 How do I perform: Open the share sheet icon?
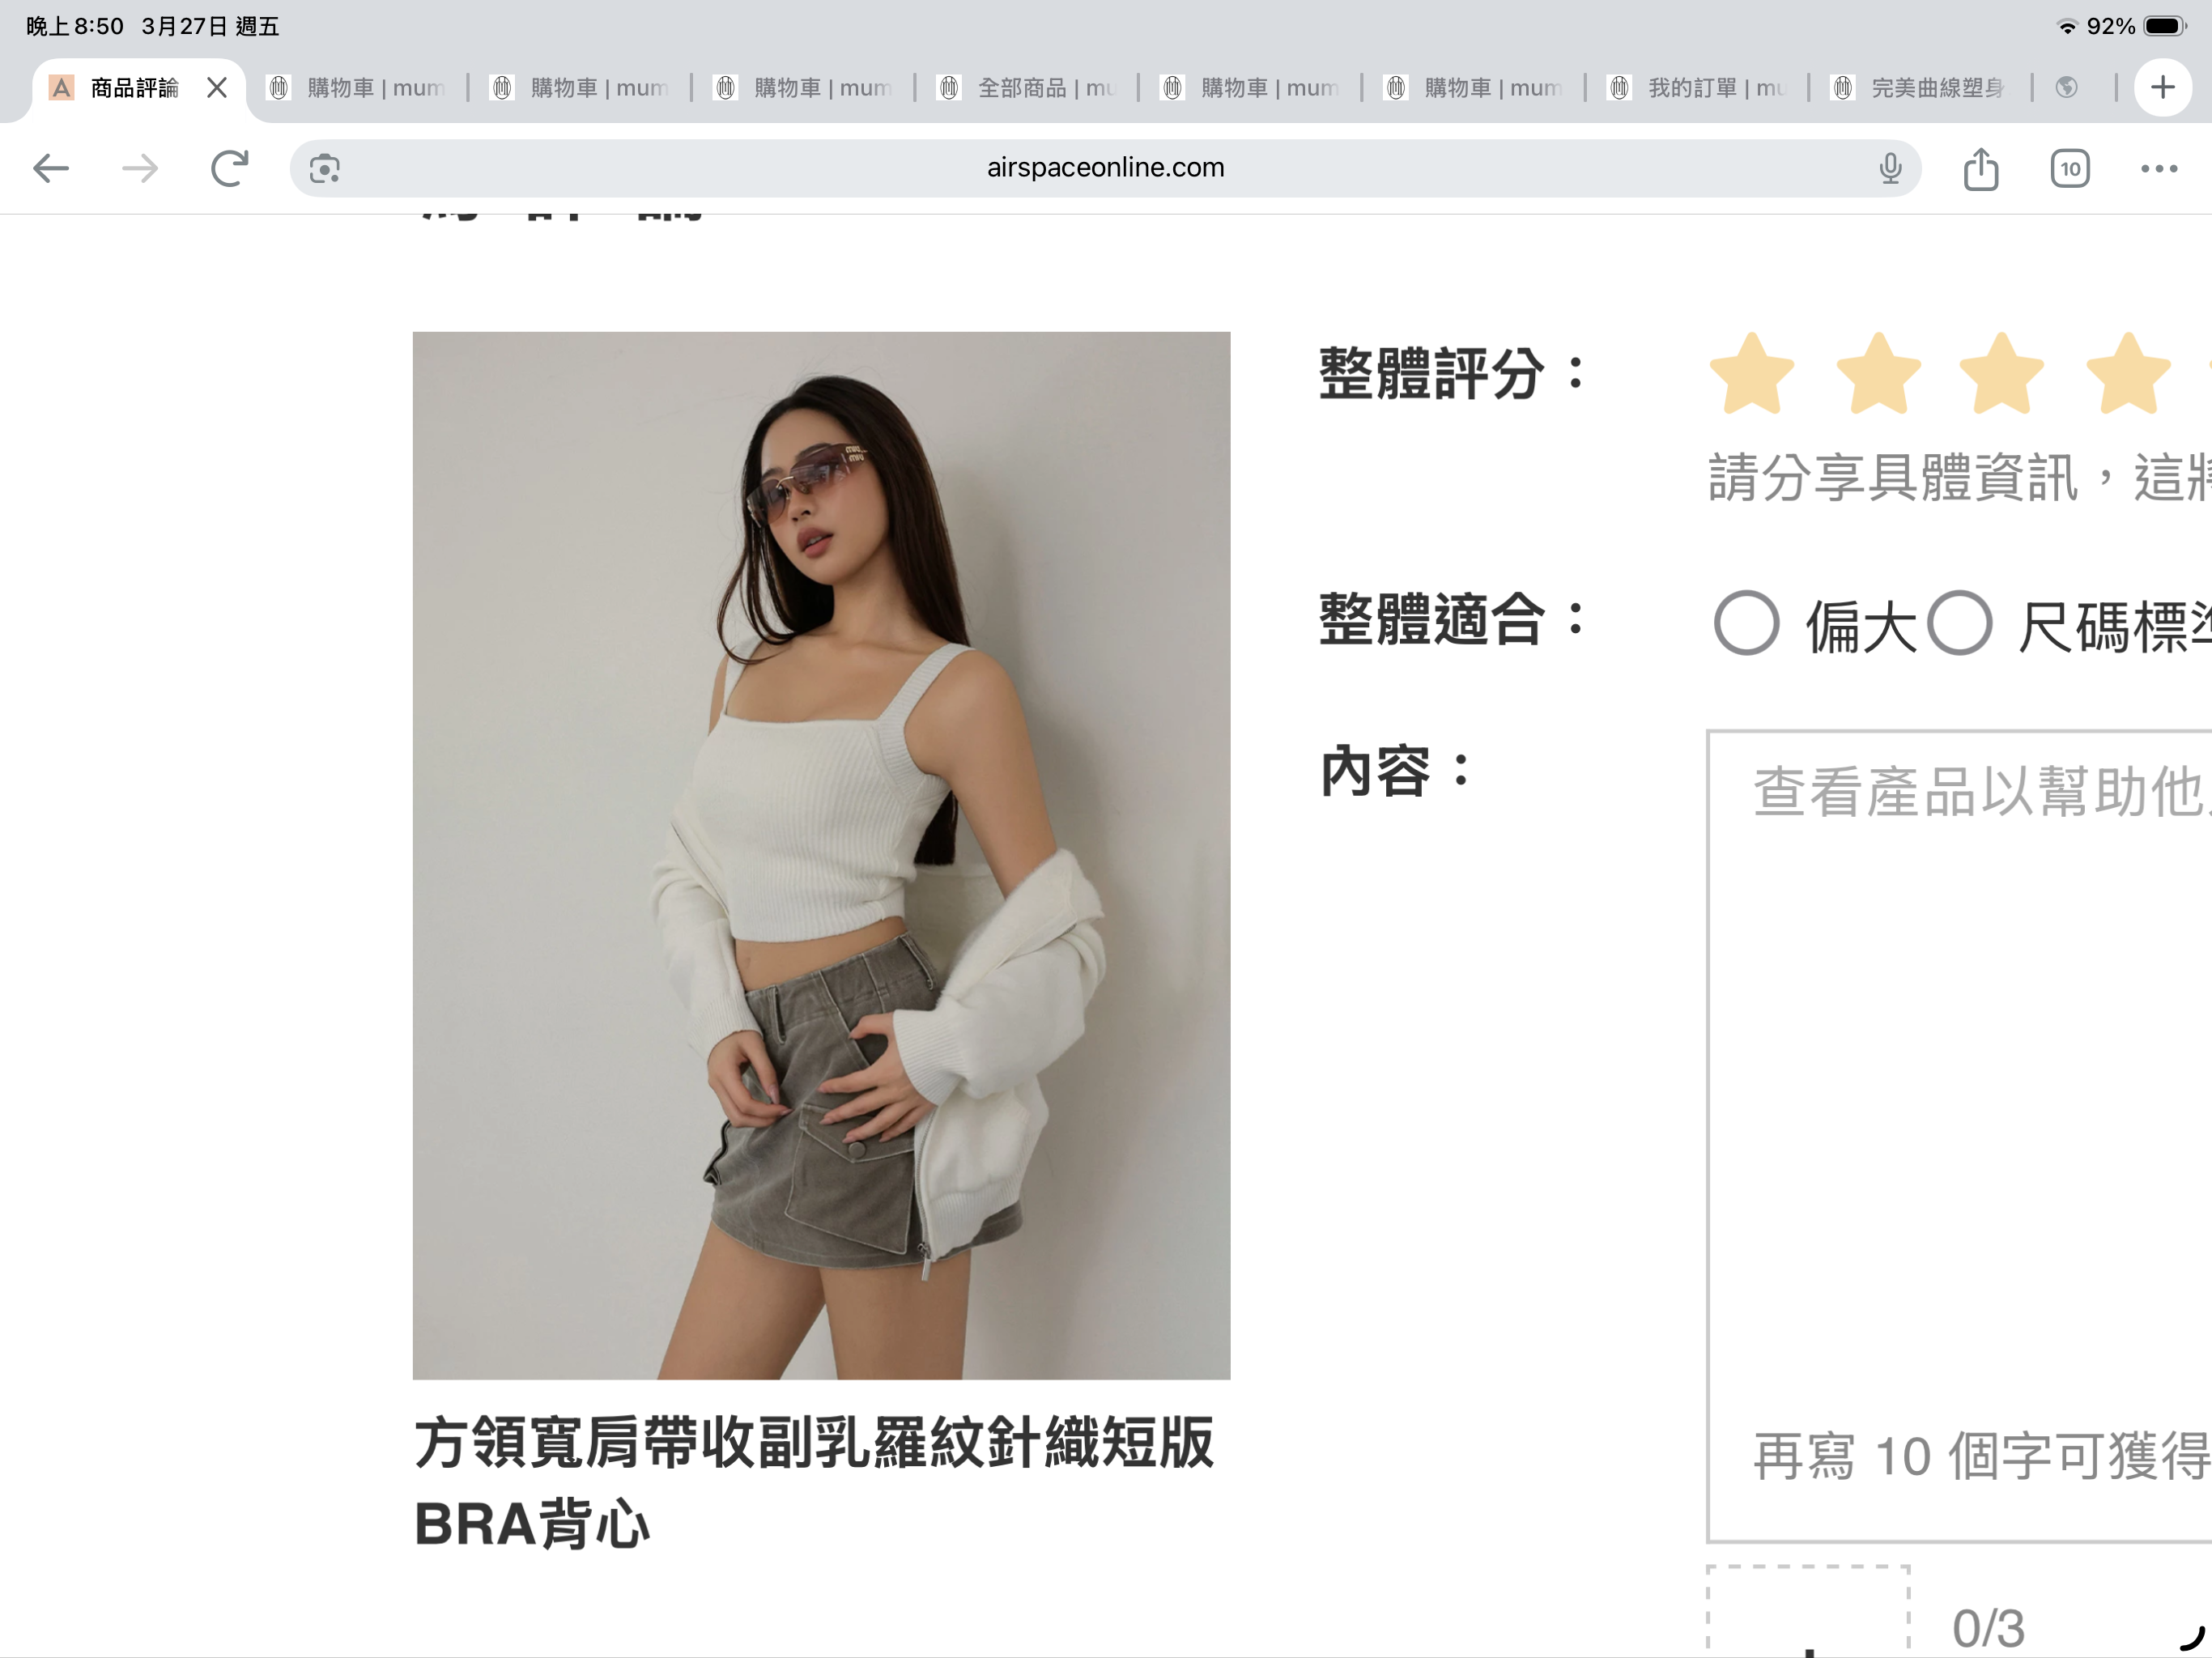(1980, 168)
